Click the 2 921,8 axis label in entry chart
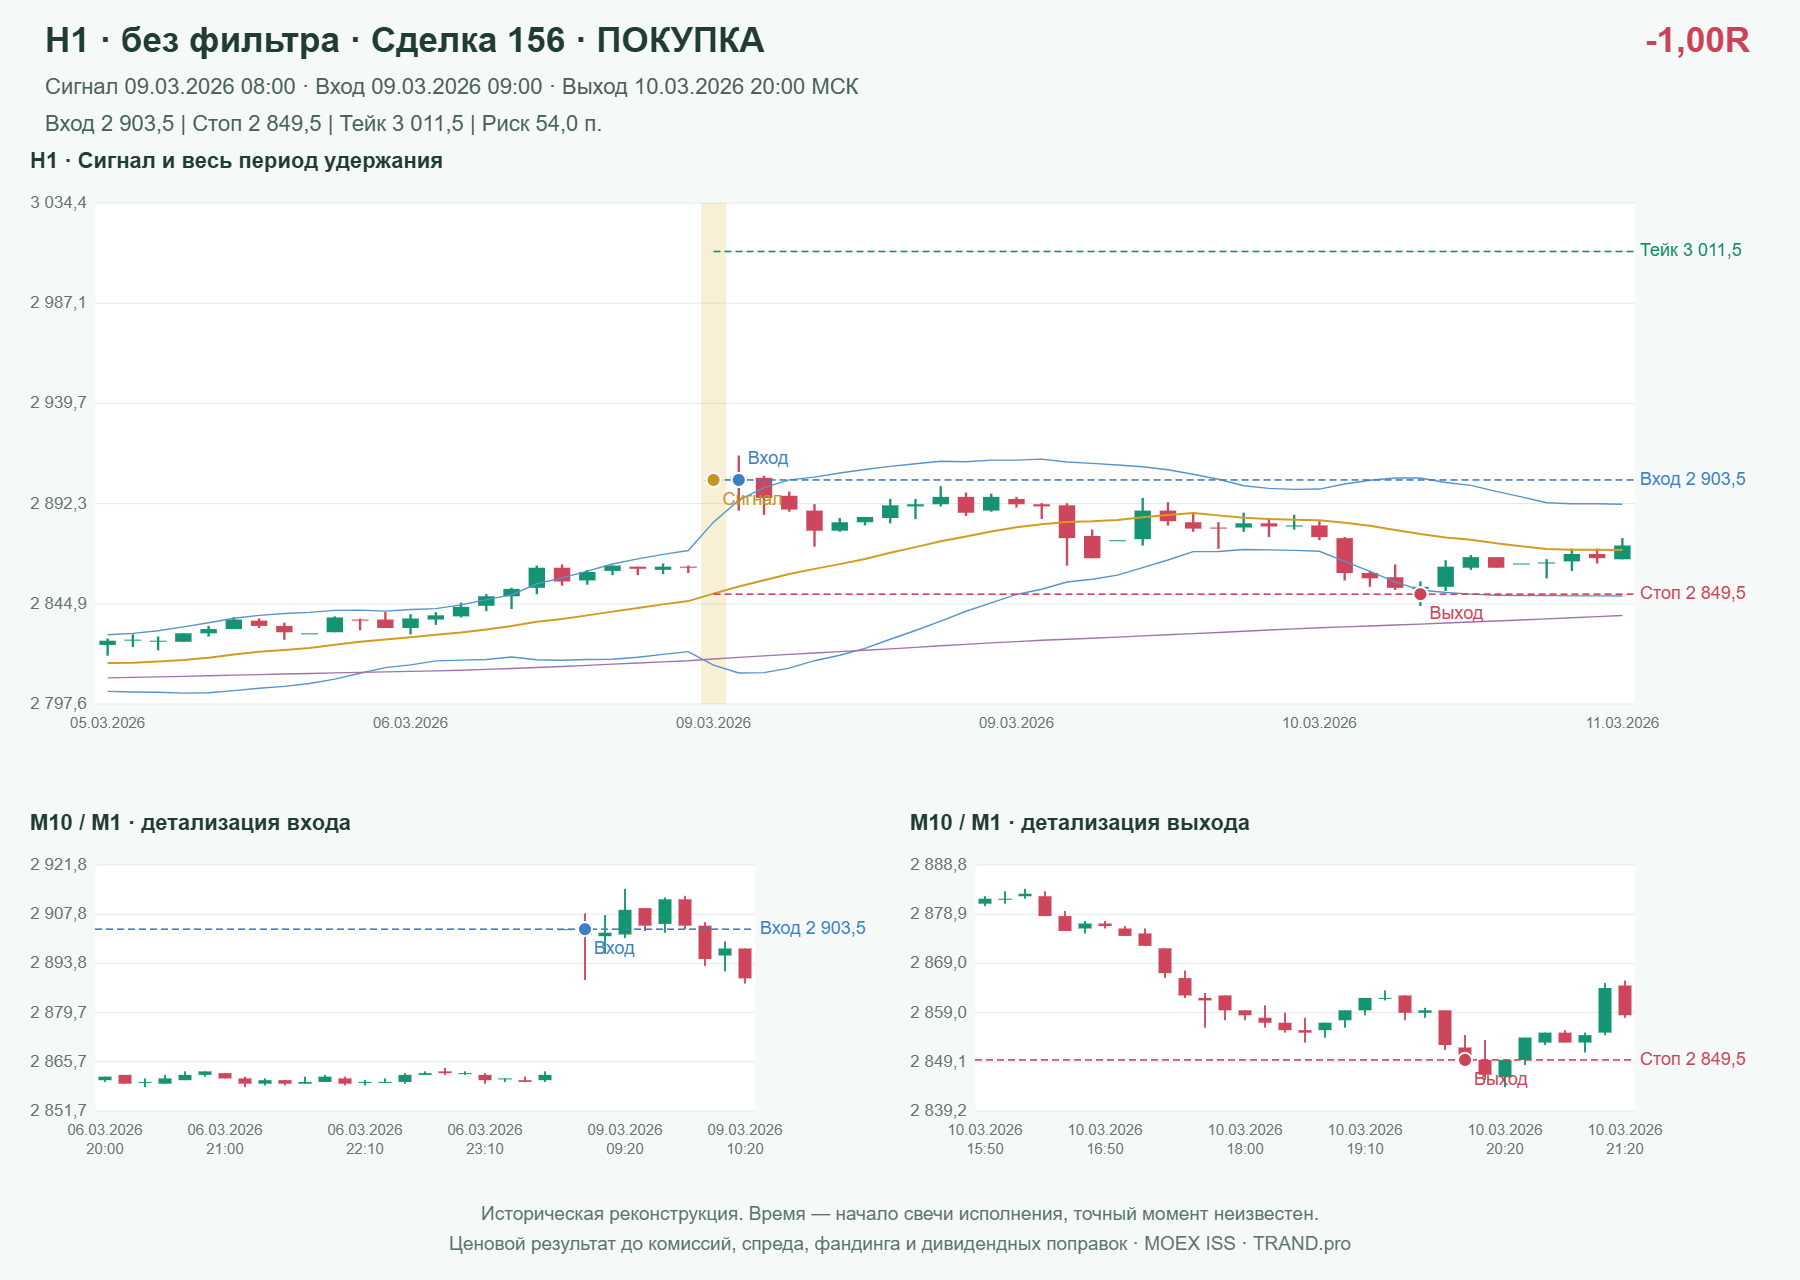The image size is (1800, 1280). (x=58, y=865)
